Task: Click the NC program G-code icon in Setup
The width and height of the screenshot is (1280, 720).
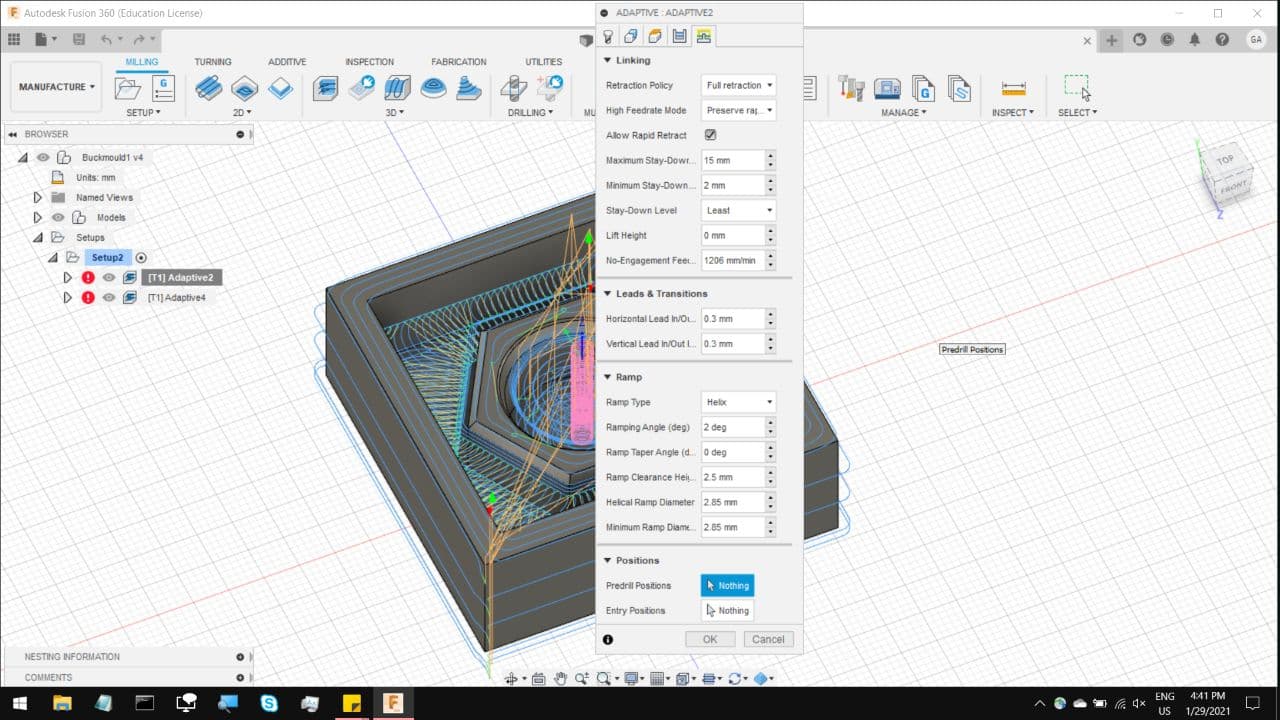Action: (x=163, y=88)
